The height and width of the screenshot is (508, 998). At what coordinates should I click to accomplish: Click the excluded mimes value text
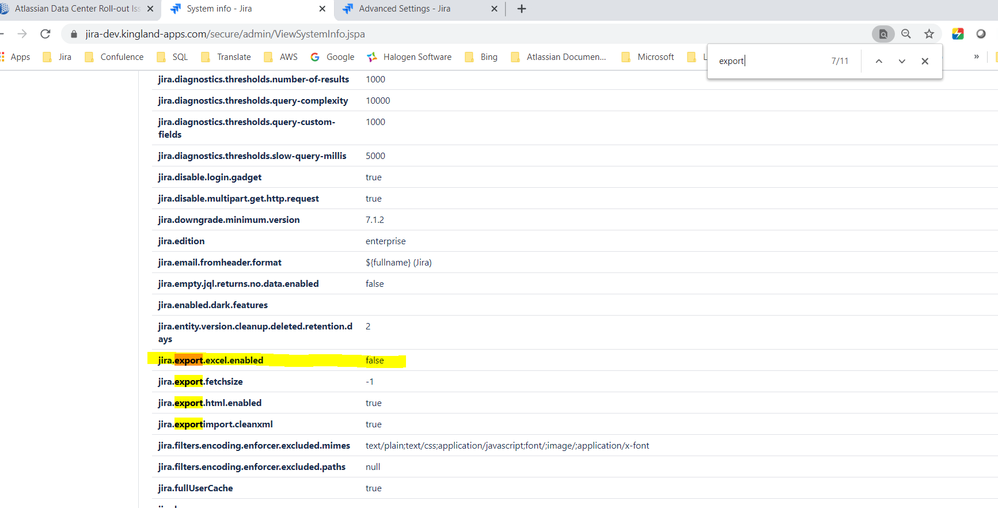507,446
